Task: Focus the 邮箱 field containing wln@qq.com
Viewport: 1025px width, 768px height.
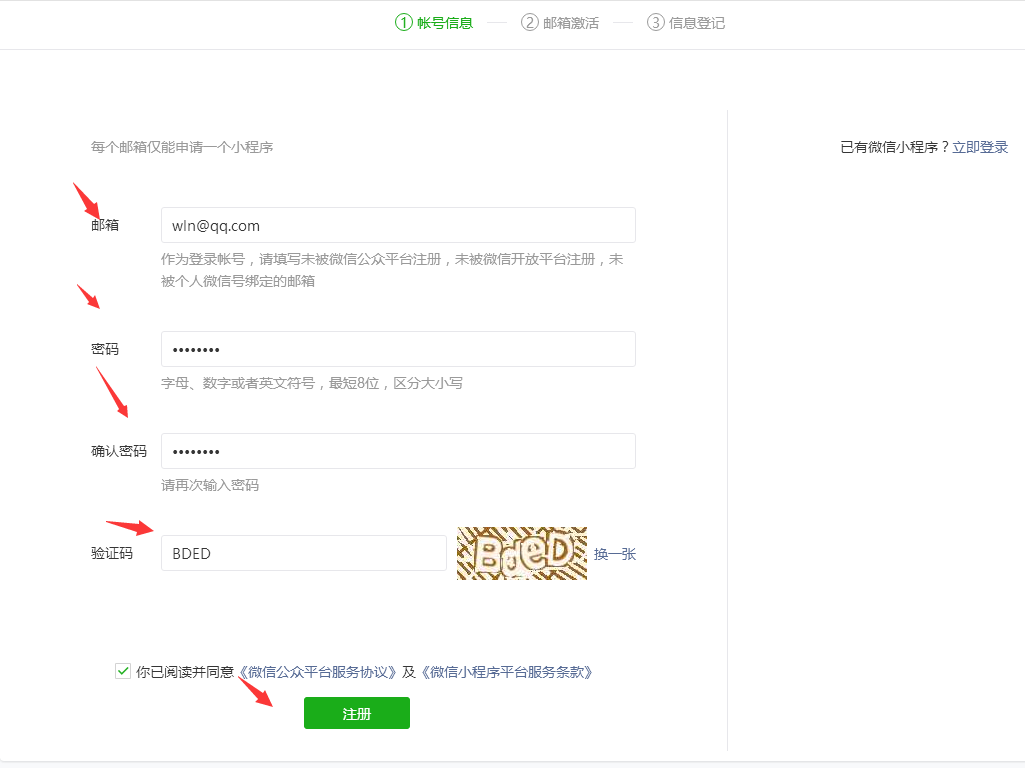Action: coord(398,225)
